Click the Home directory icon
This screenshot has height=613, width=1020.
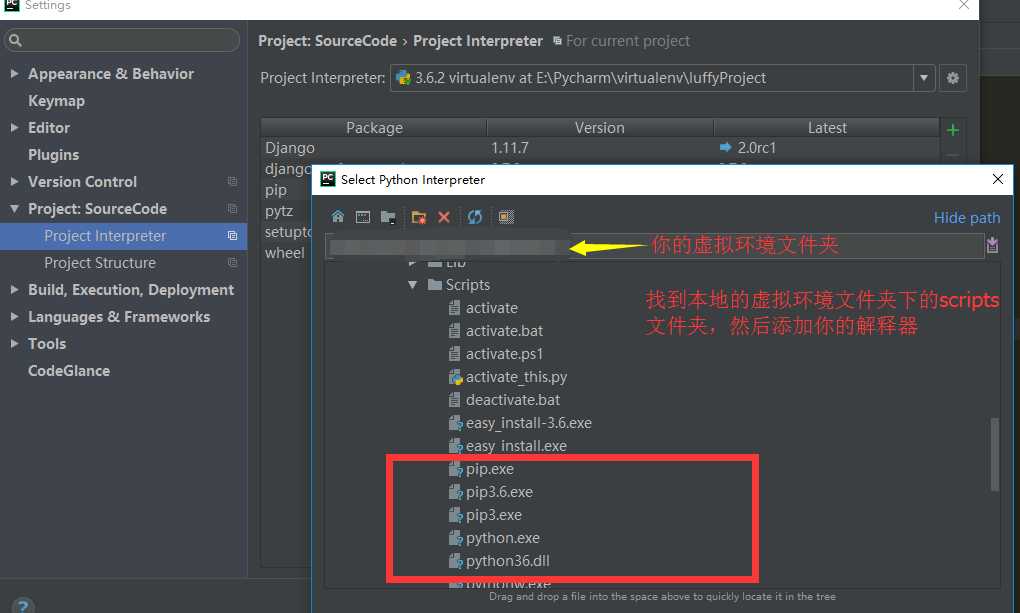click(338, 217)
